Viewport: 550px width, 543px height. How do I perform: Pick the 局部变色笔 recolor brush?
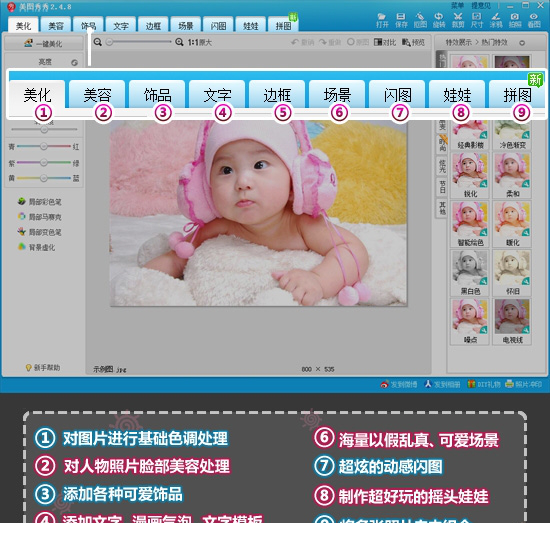tap(40, 232)
